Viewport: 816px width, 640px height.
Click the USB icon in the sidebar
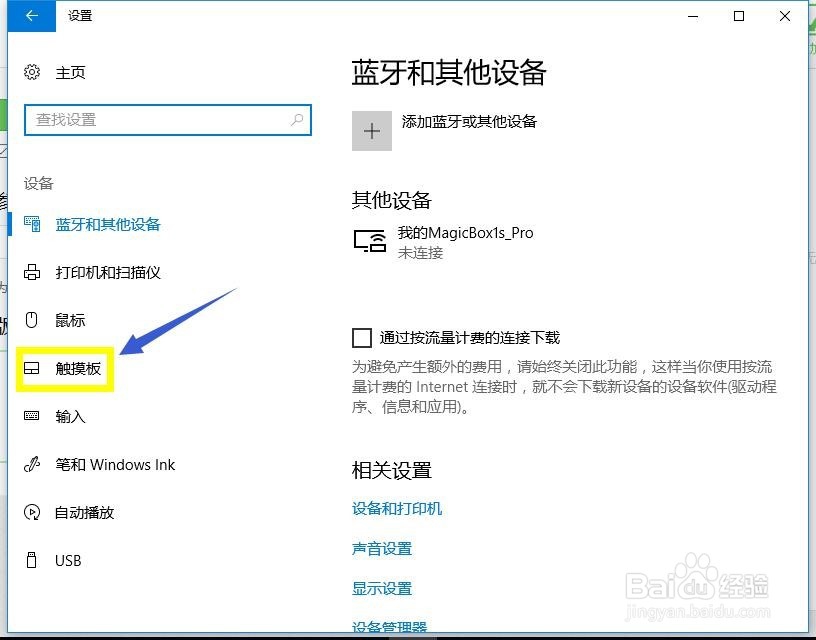point(33,560)
